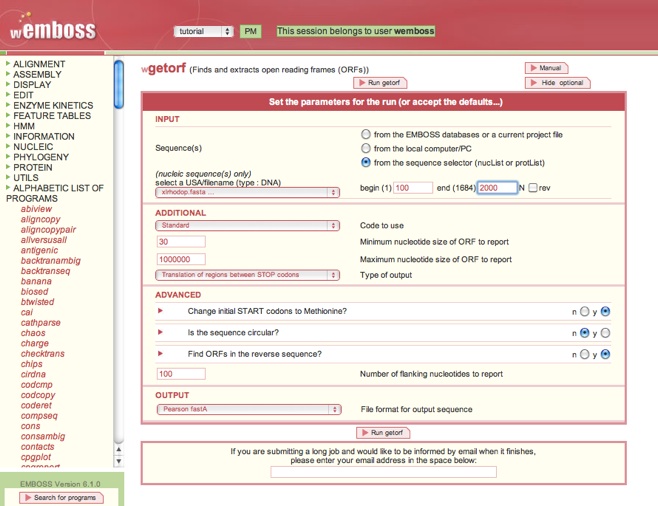
Task: Click the end position field
Action: [497, 188]
